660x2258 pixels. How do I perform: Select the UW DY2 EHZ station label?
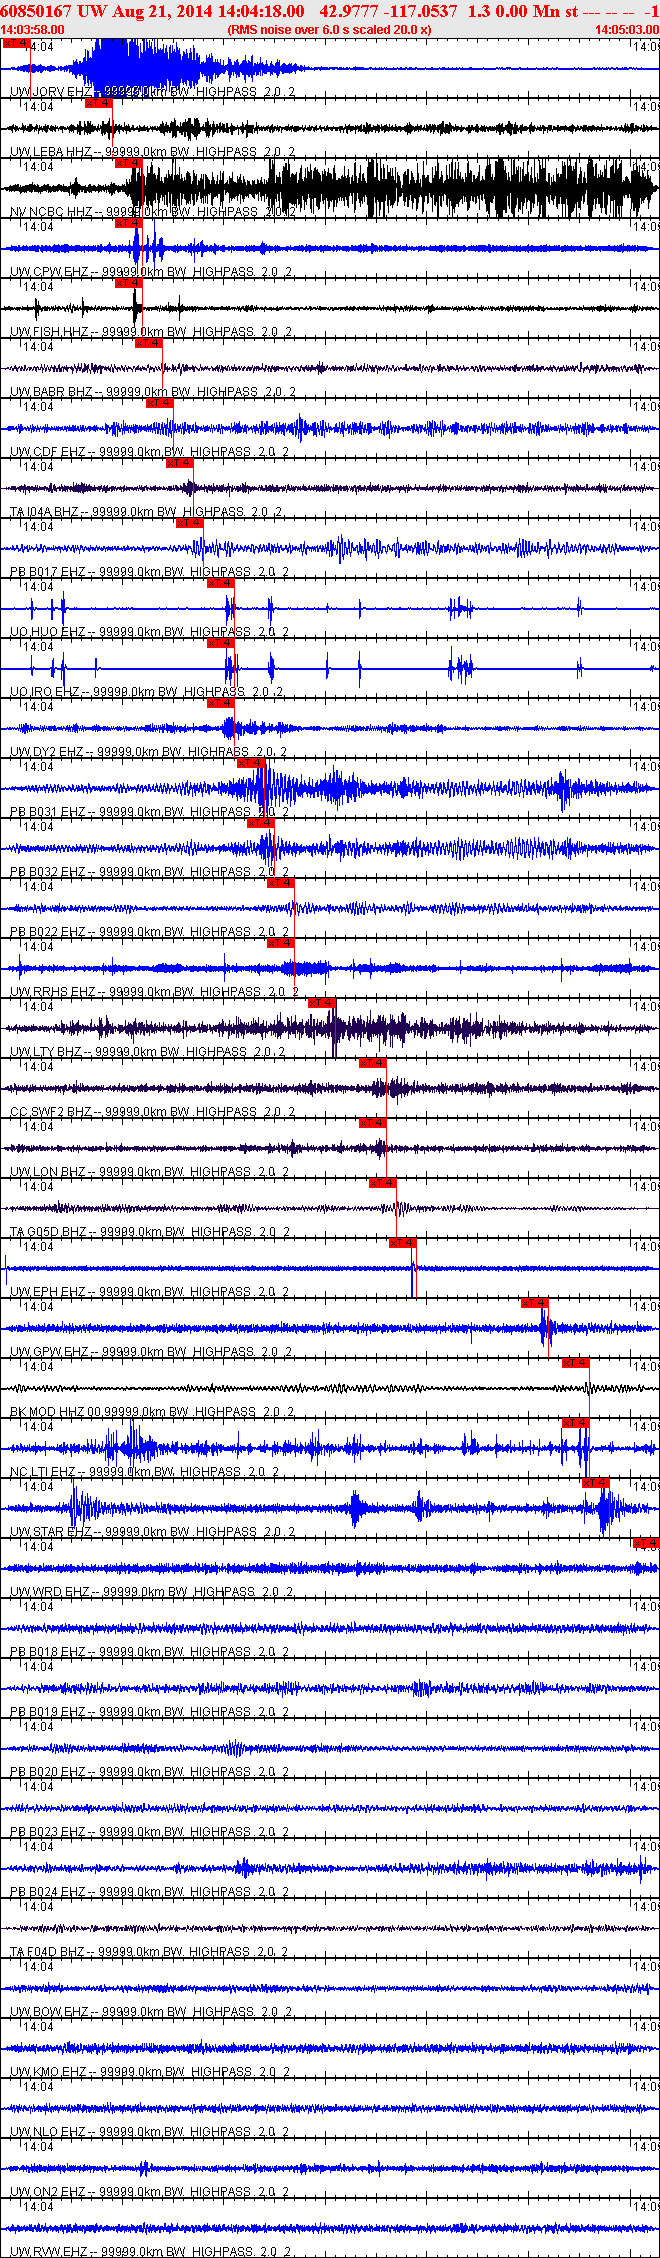(x=49, y=752)
